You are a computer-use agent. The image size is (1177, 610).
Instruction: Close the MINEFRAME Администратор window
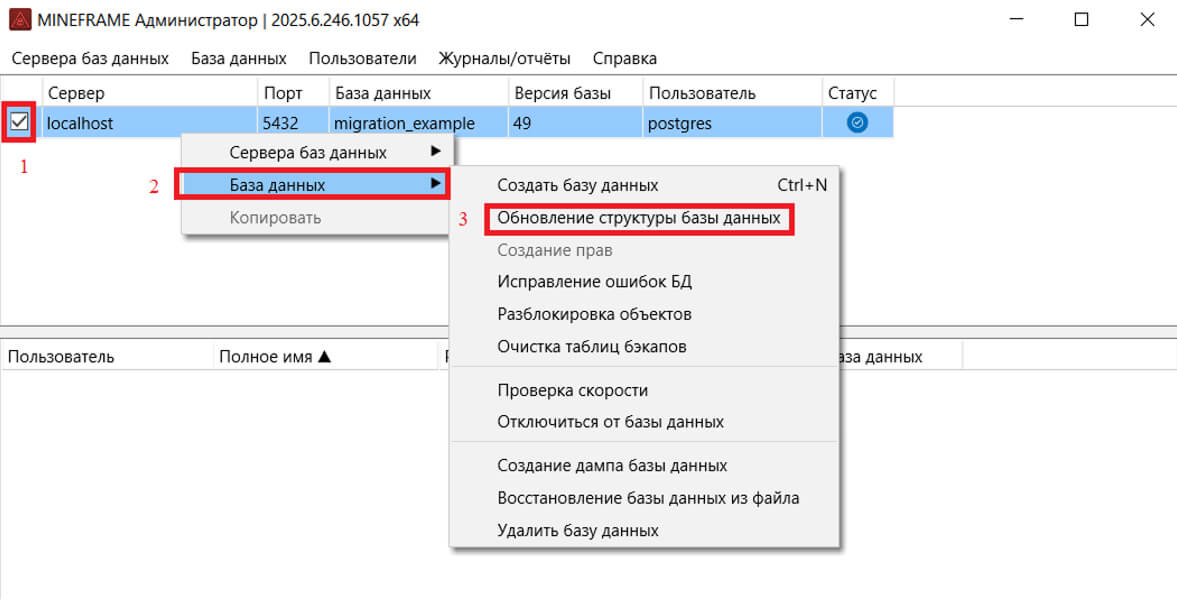pos(1147,20)
